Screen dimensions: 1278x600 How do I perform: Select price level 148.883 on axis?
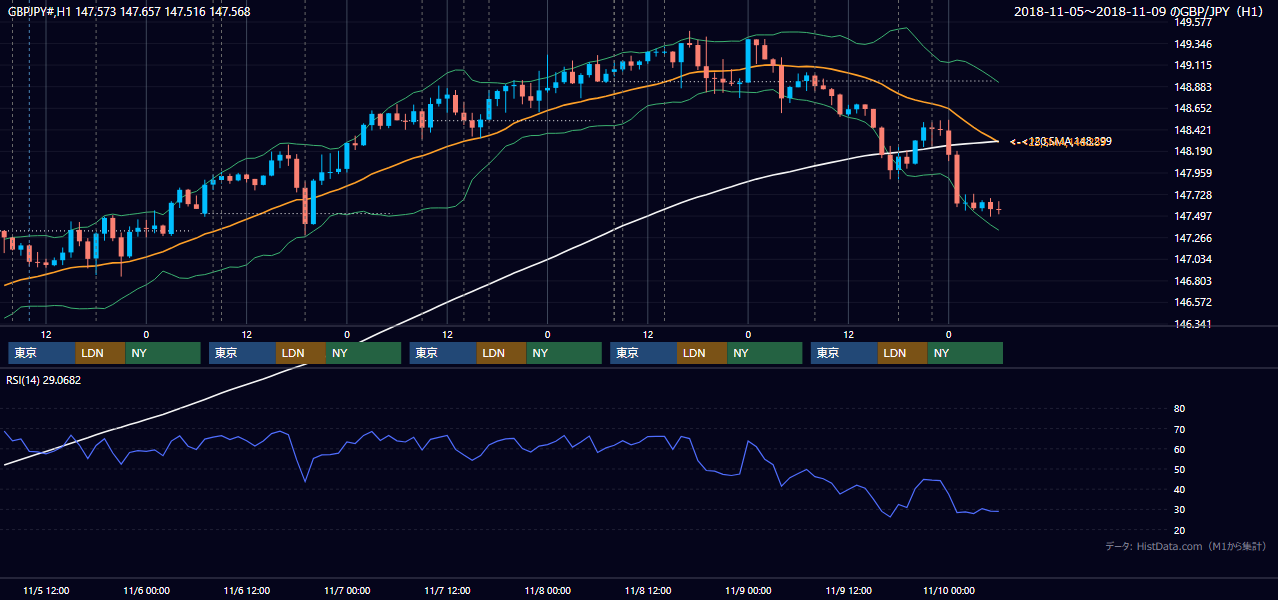coord(1193,87)
